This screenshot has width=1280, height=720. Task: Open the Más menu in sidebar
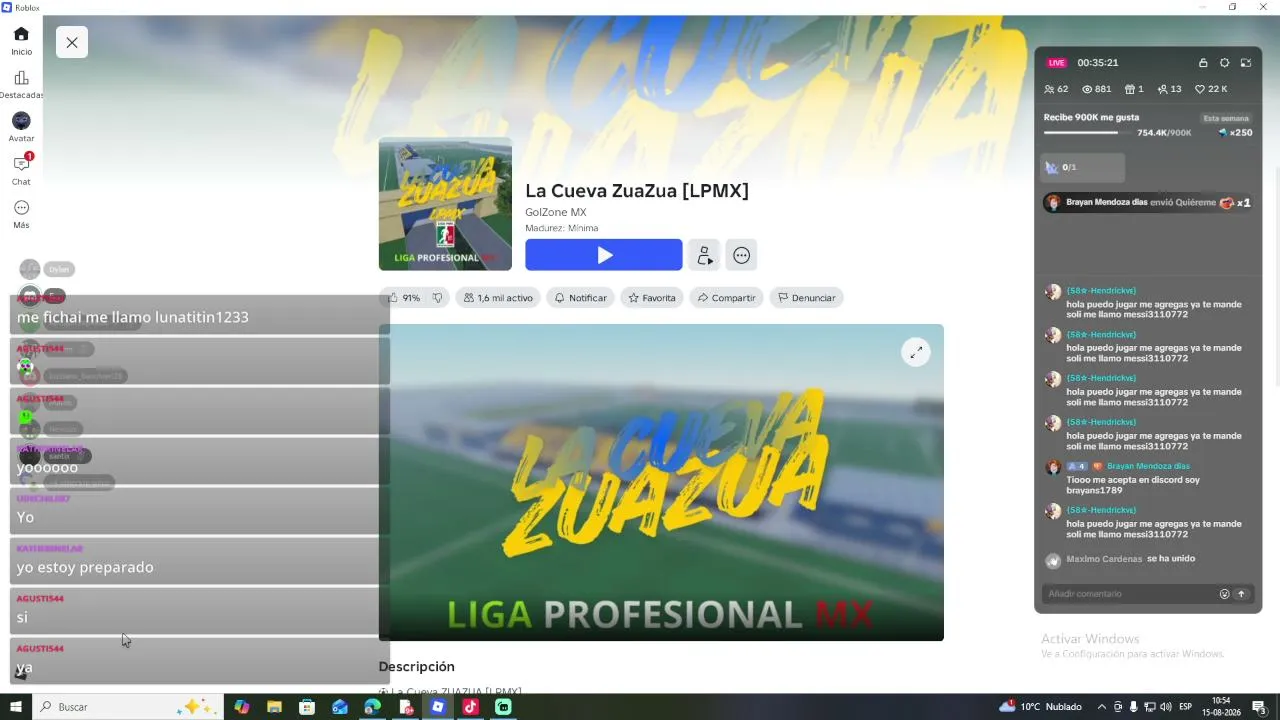(x=21, y=213)
